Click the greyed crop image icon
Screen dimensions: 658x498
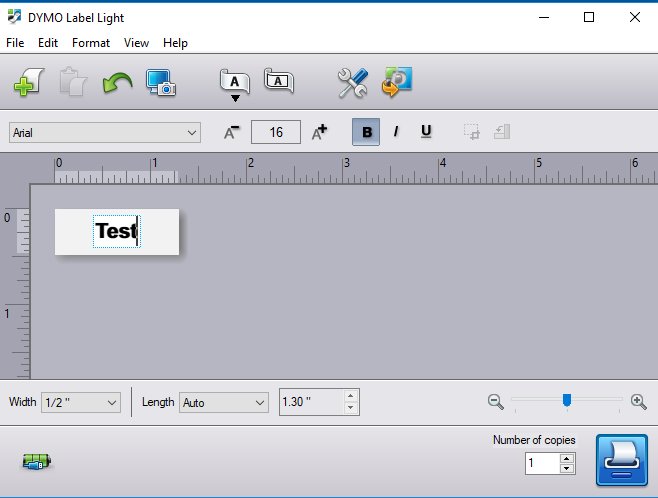472,132
